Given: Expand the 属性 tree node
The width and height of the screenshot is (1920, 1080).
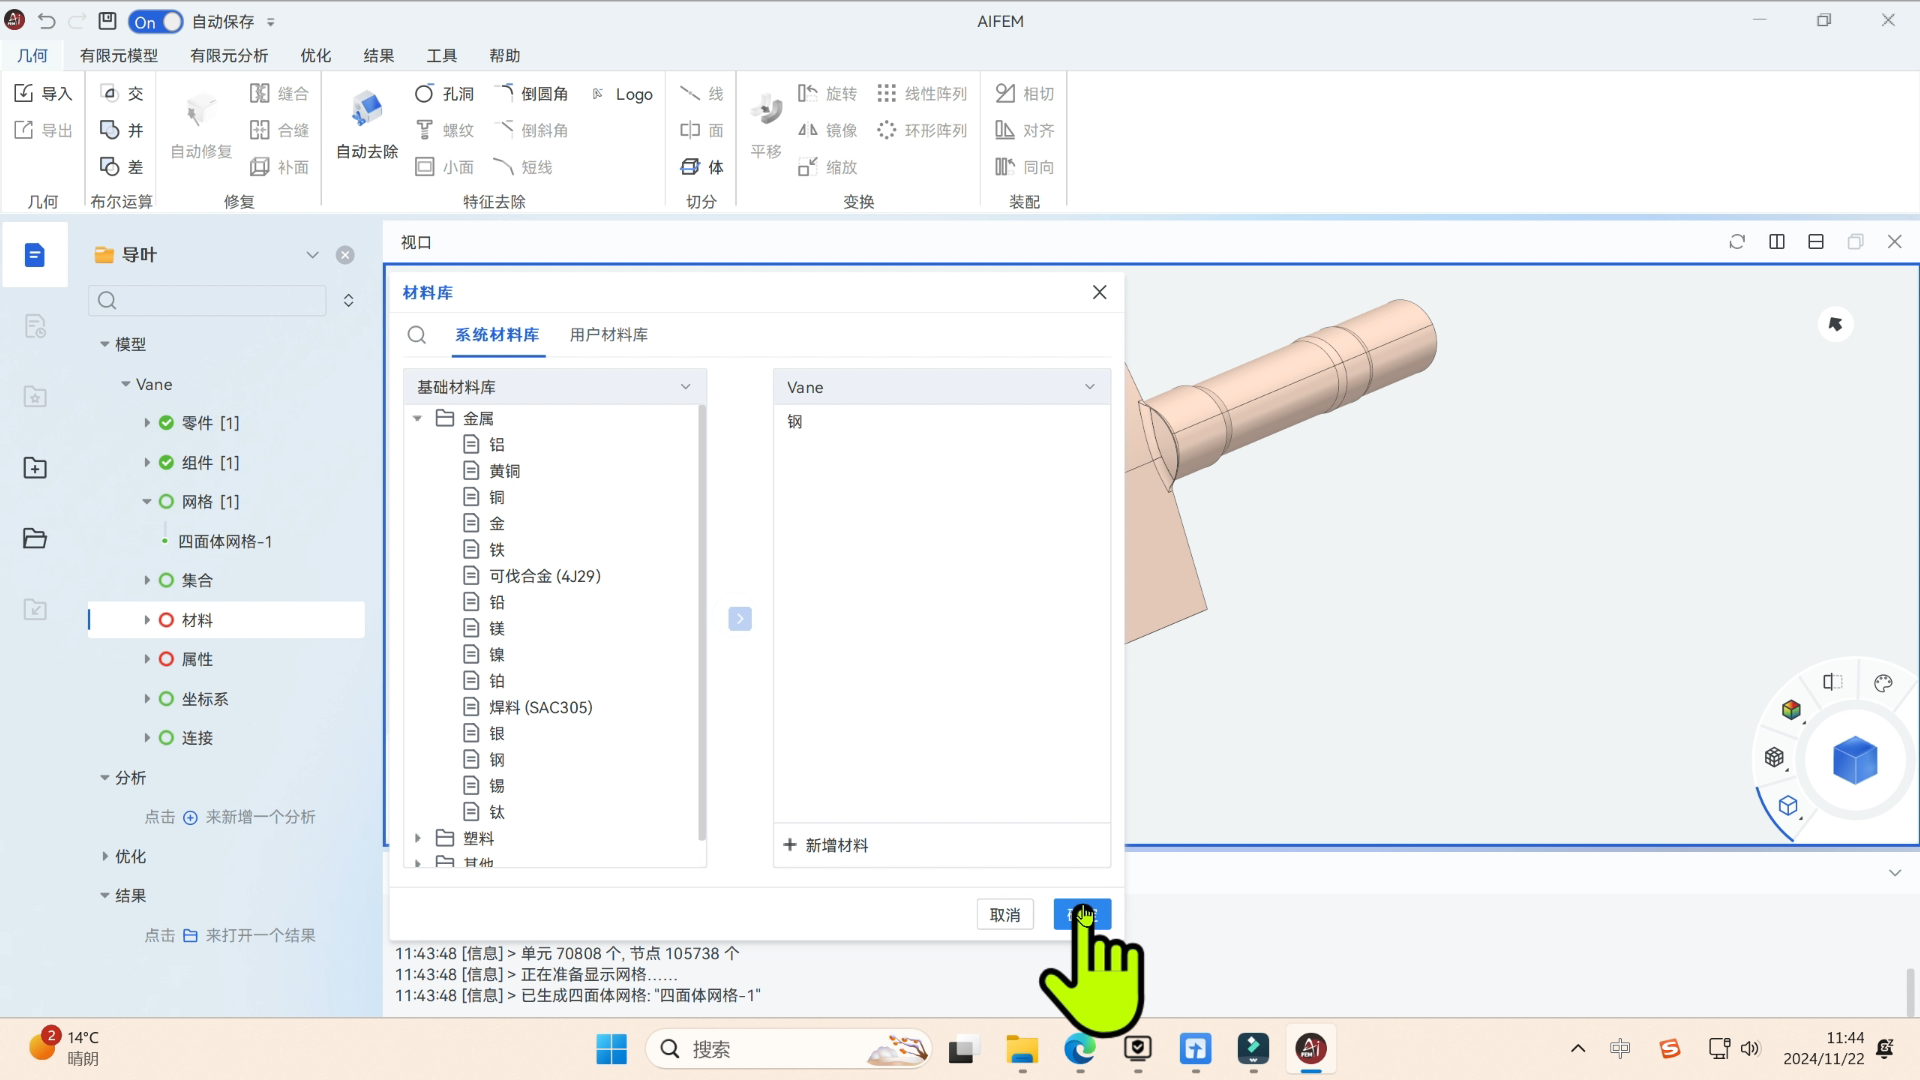Looking at the screenshot, I should pos(147,659).
